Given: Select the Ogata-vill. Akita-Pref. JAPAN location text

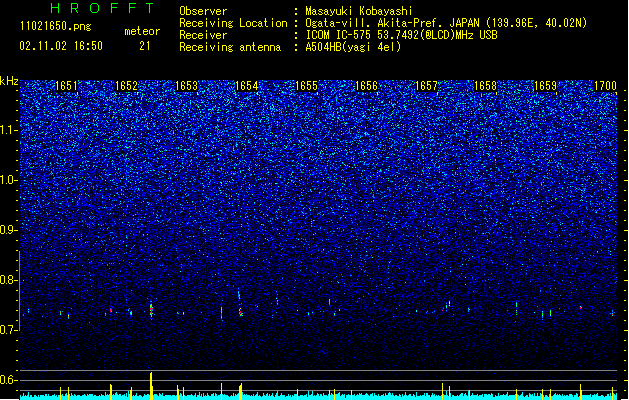Looking at the screenshot, I should 446,23.
